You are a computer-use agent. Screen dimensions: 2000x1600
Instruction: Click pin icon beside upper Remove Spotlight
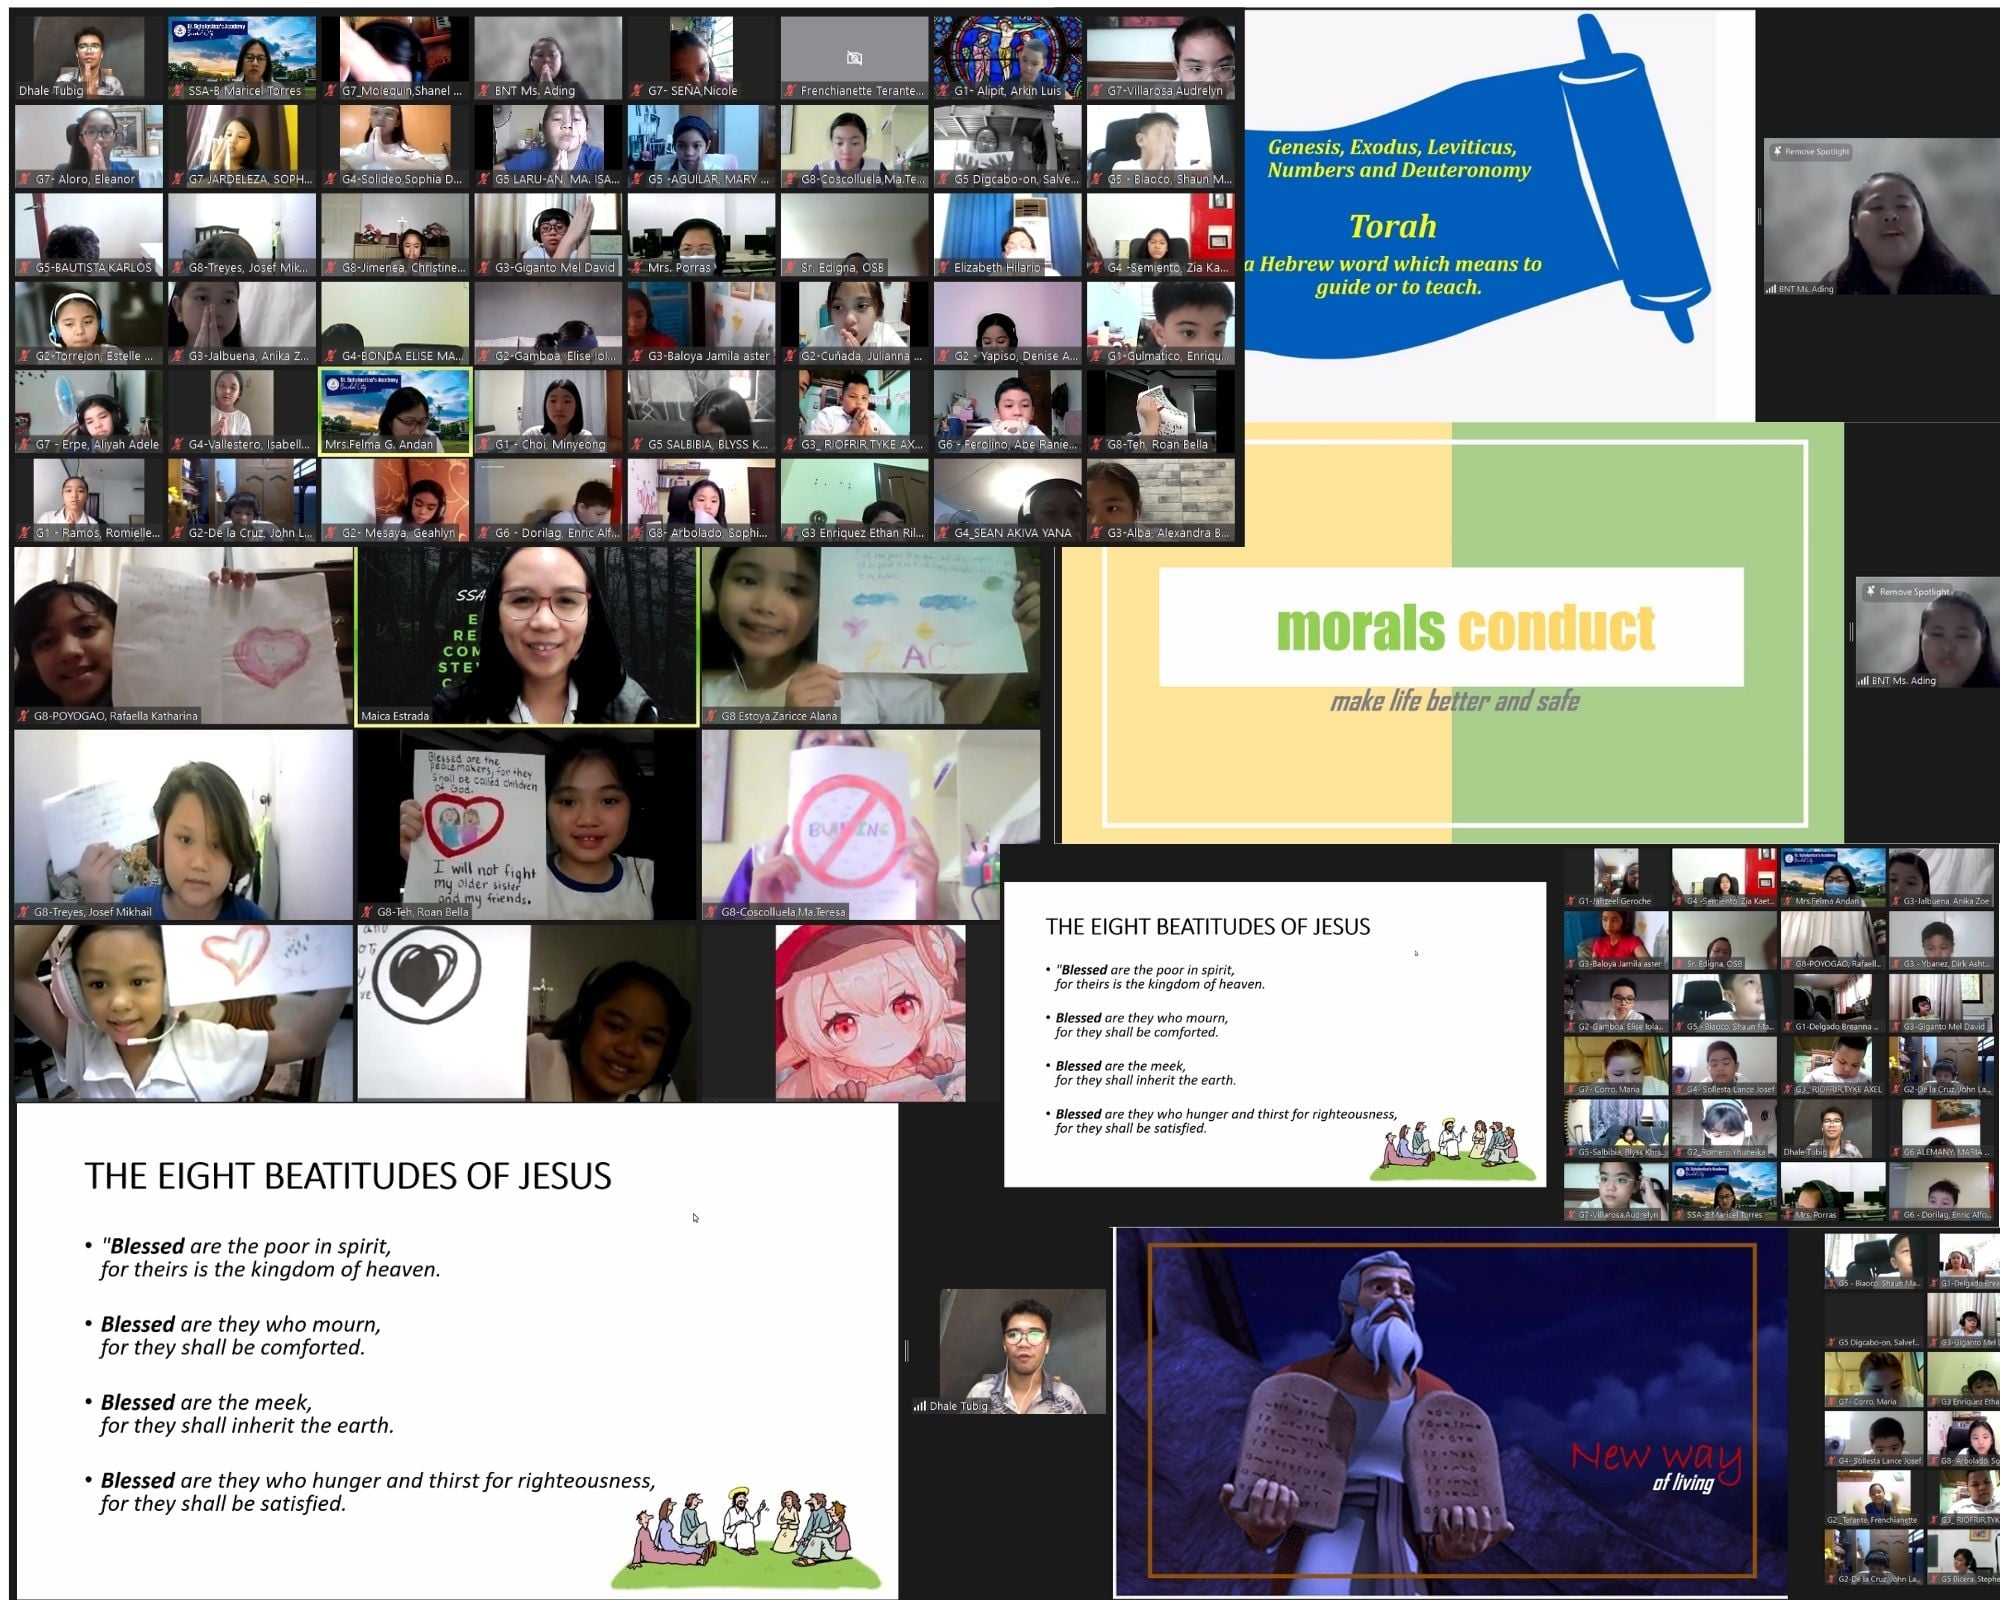(x=1777, y=151)
